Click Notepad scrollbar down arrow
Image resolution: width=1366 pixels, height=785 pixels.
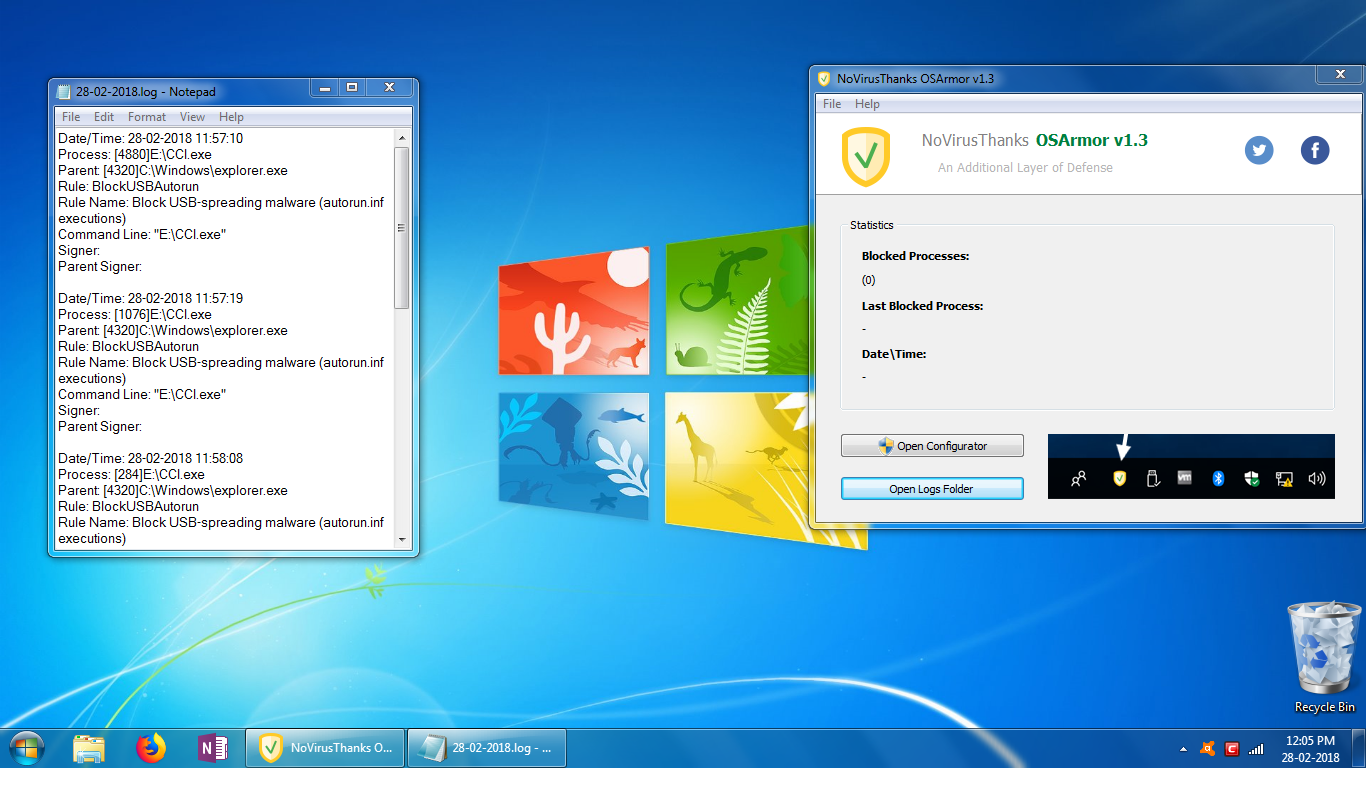point(402,539)
